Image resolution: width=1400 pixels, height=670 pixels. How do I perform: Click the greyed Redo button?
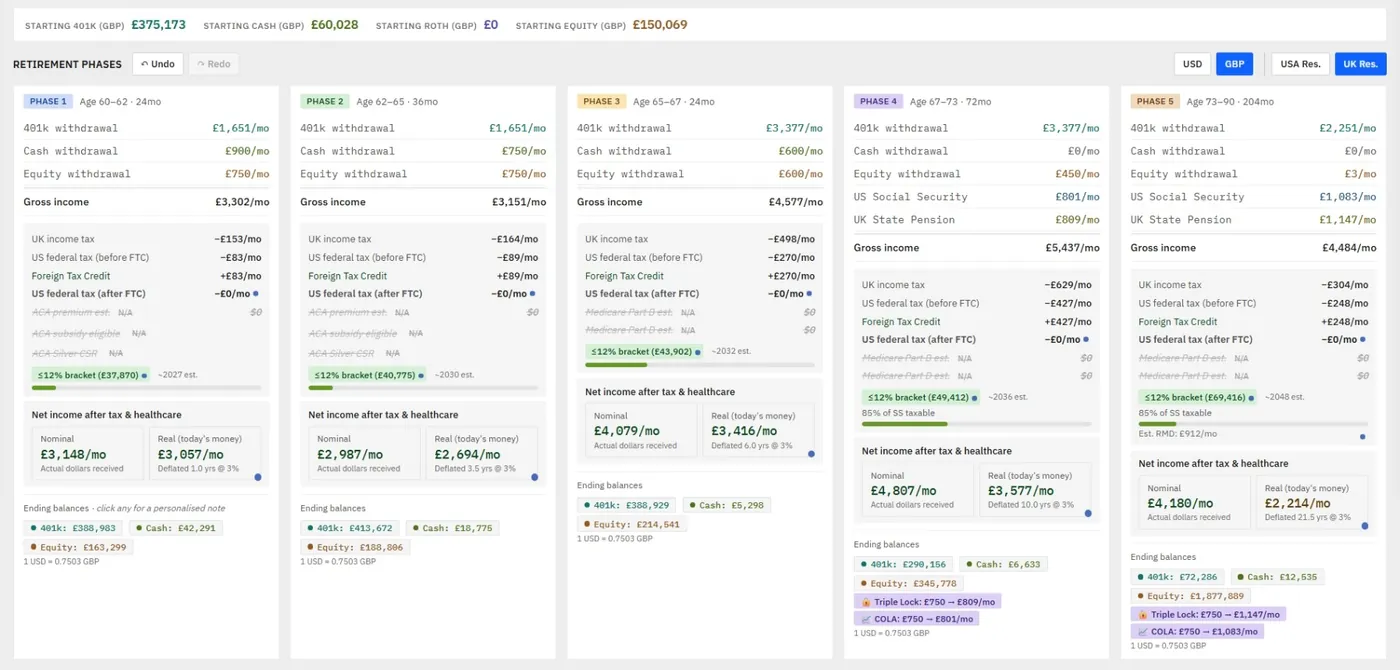pos(213,64)
